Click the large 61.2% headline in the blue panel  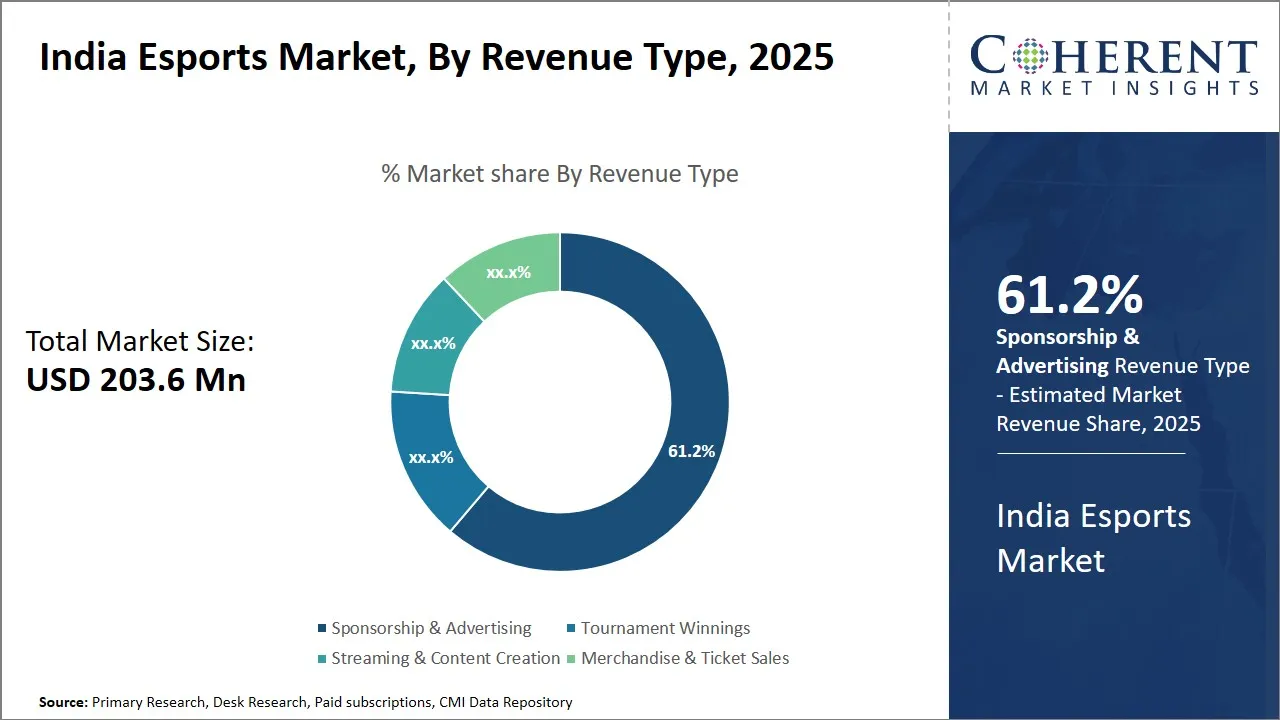click(1069, 296)
